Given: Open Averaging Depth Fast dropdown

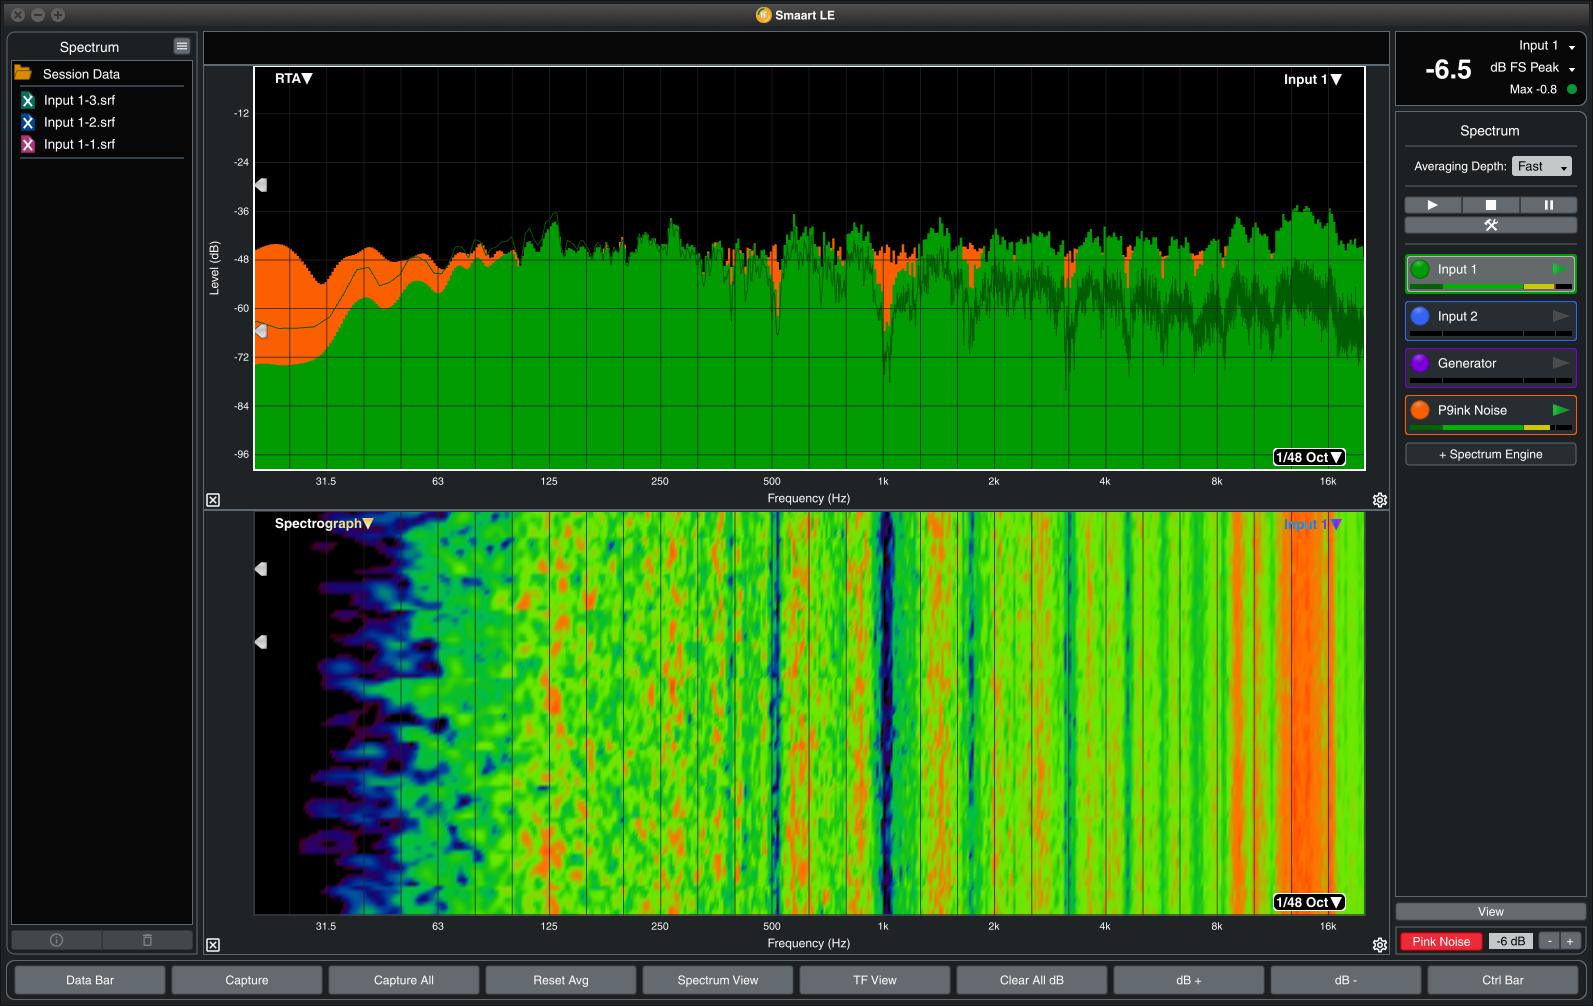Looking at the screenshot, I should tap(1542, 166).
